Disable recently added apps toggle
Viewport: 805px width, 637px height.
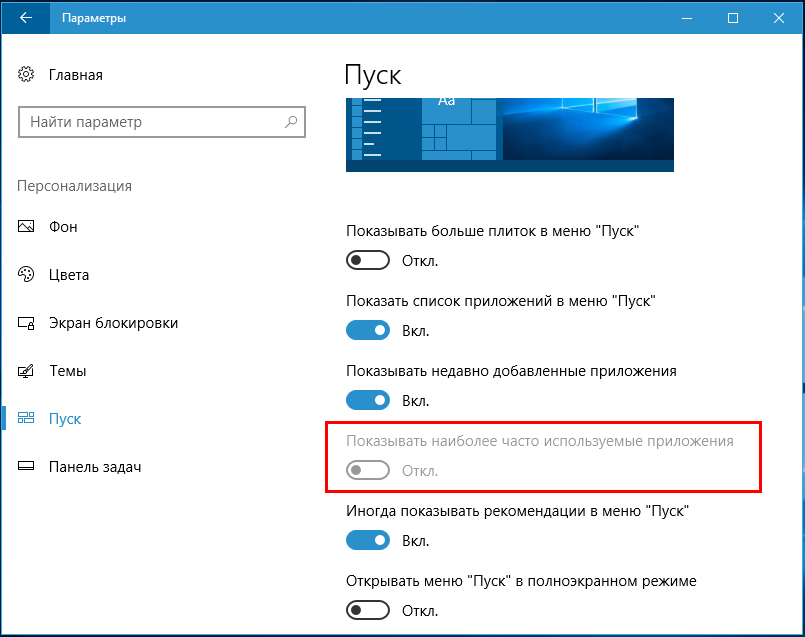click(368, 400)
